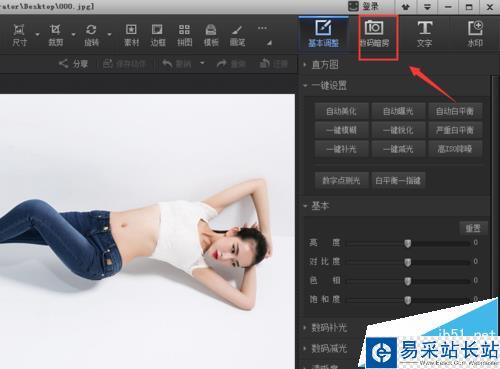Click the 一键减光 button

click(398, 149)
